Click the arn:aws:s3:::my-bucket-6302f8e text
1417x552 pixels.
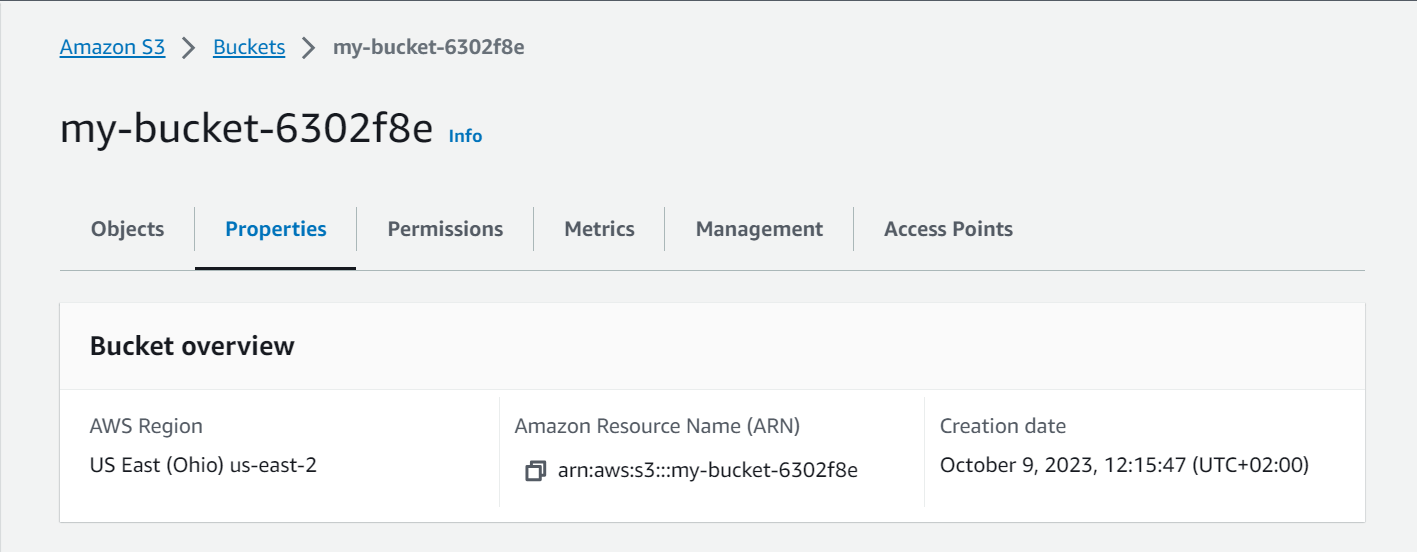(x=708, y=470)
